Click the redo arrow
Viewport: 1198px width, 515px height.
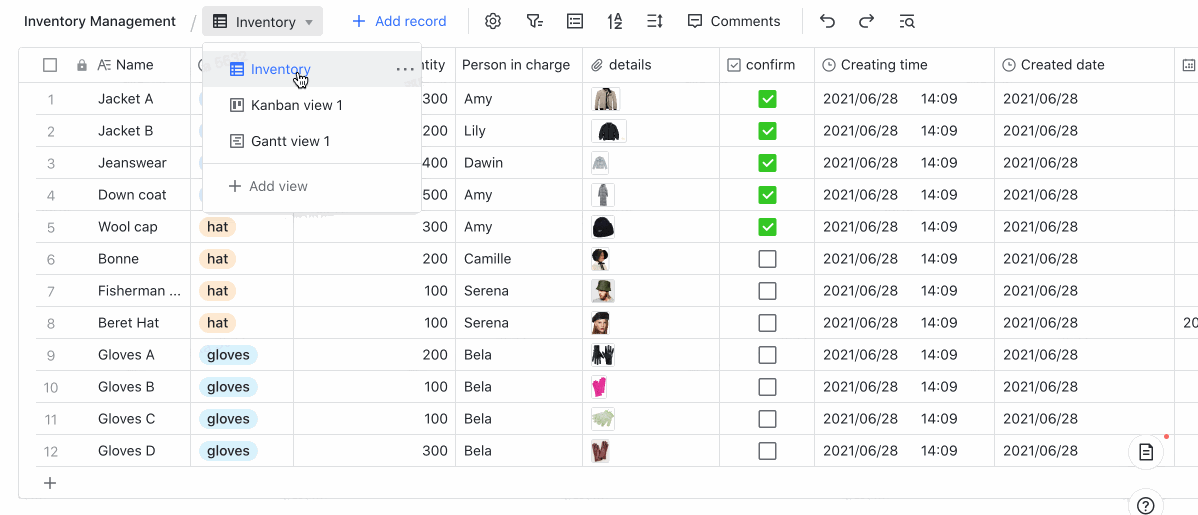click(867, 21)
